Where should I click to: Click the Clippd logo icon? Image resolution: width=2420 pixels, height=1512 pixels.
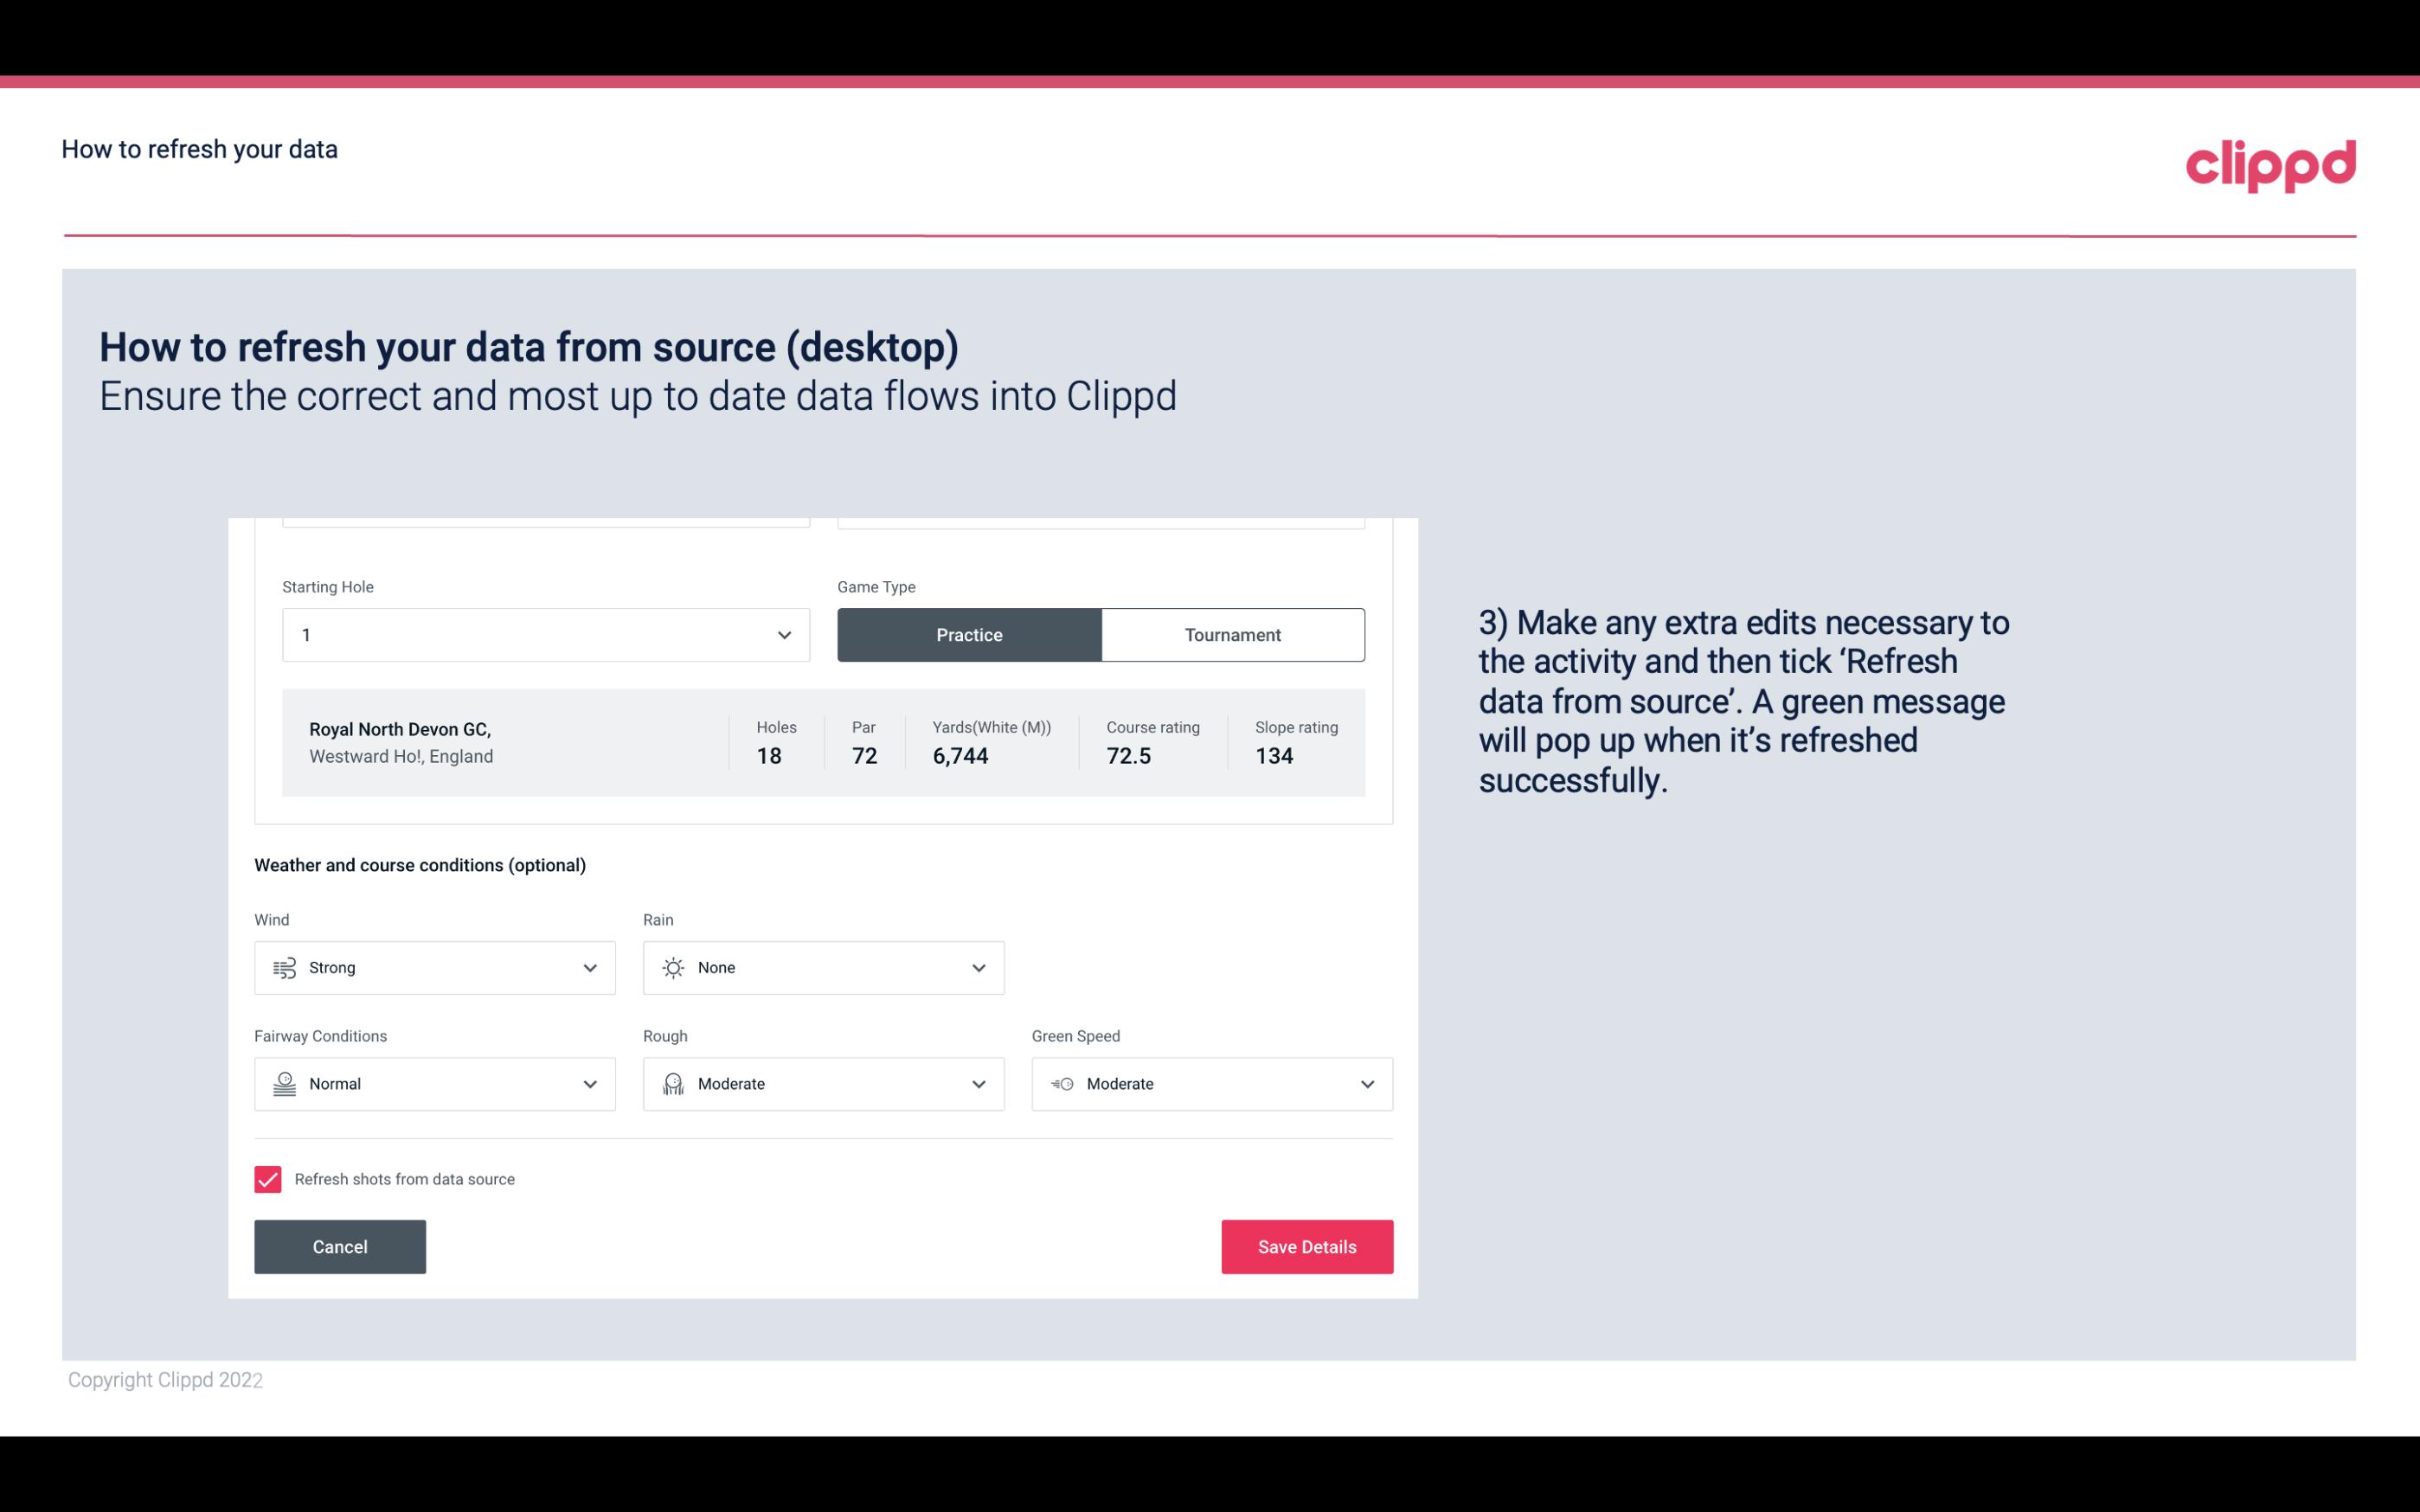2270,162
